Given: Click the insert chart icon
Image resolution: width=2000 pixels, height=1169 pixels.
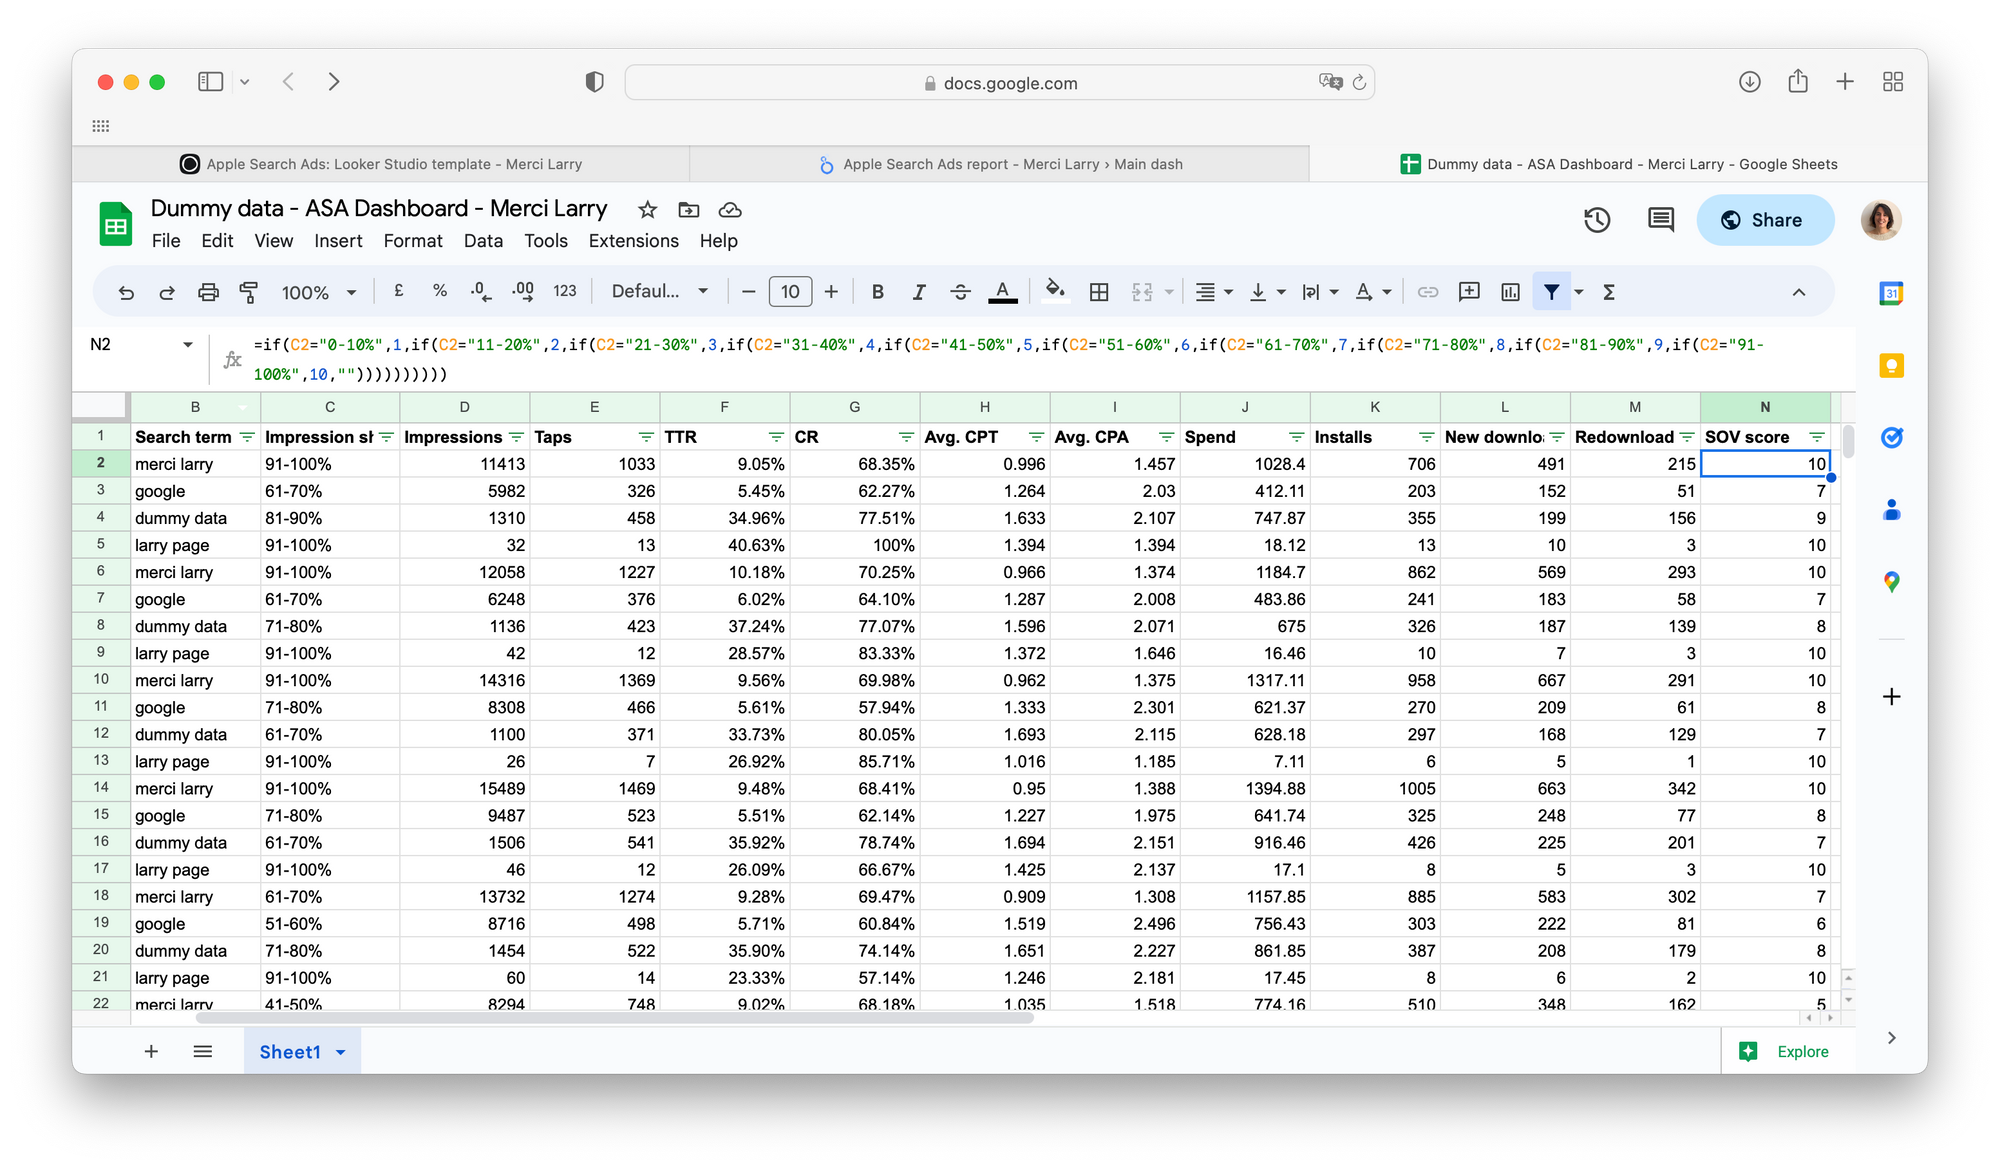Looking at the screenshot, I should coord(1510,292).
